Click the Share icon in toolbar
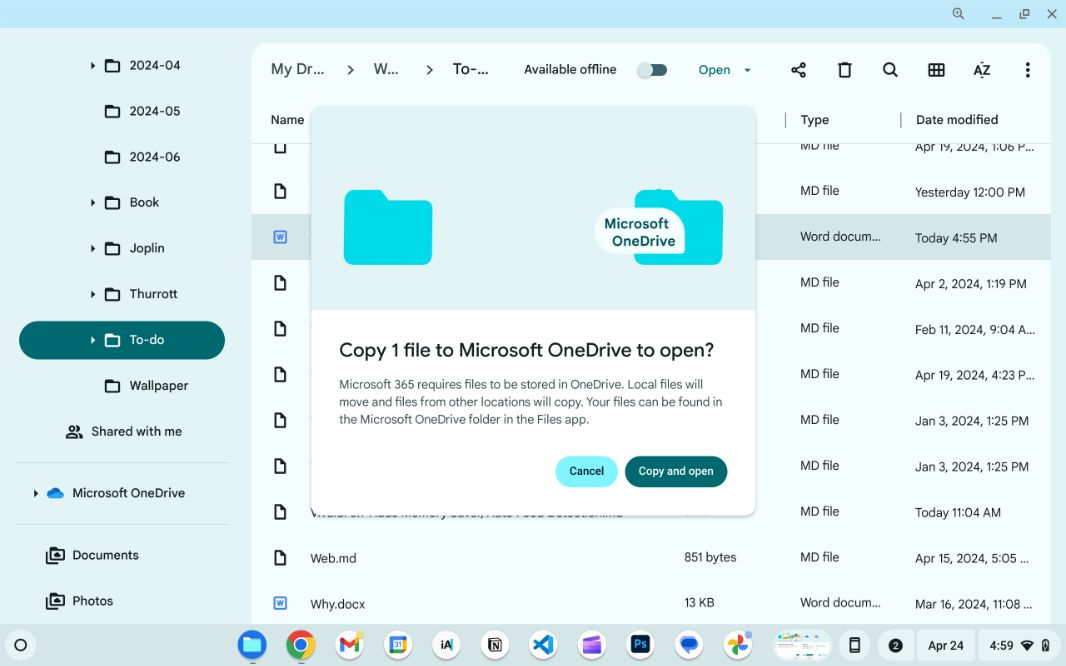Image resolution: width=1066 pixels, height=666 pixels. 798,70
